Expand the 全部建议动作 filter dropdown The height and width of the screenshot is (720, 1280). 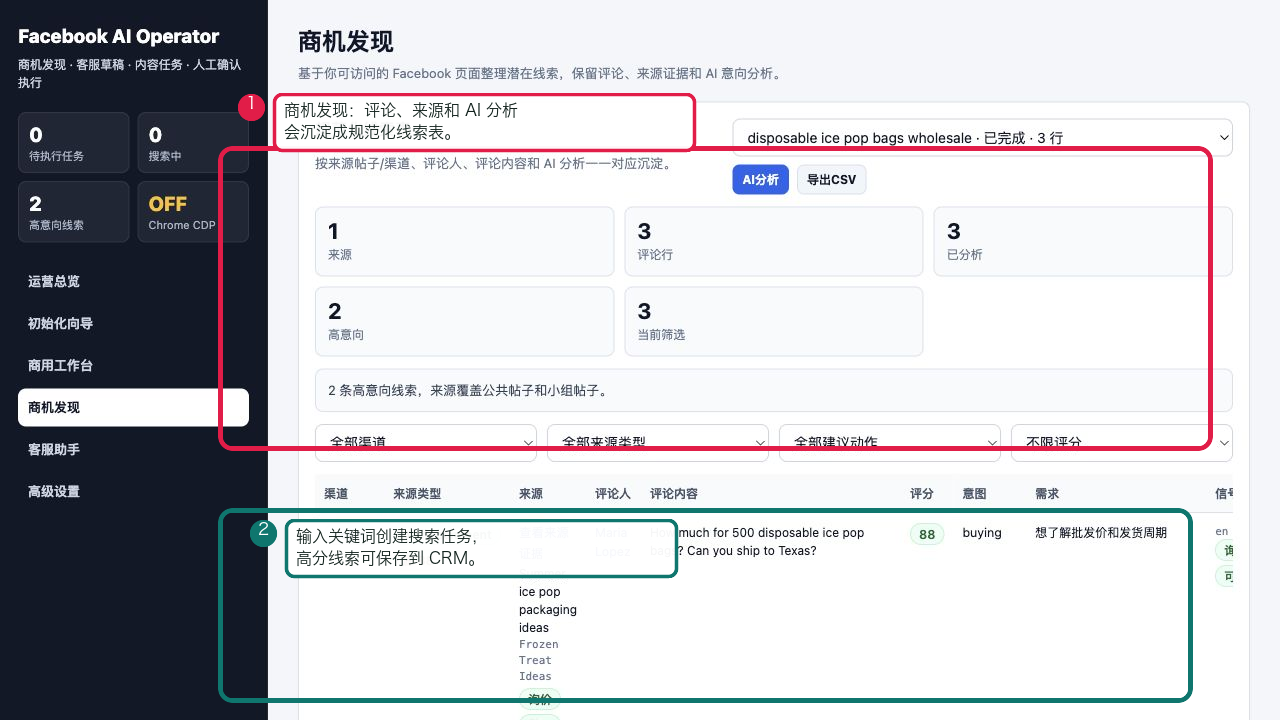[x=890, y=443]
